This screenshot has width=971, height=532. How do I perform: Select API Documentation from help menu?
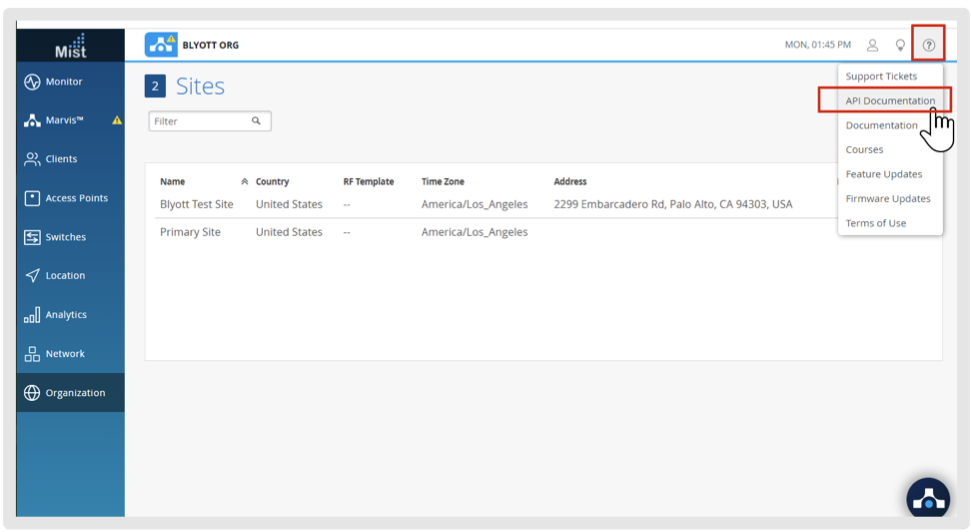coord(890,101)
